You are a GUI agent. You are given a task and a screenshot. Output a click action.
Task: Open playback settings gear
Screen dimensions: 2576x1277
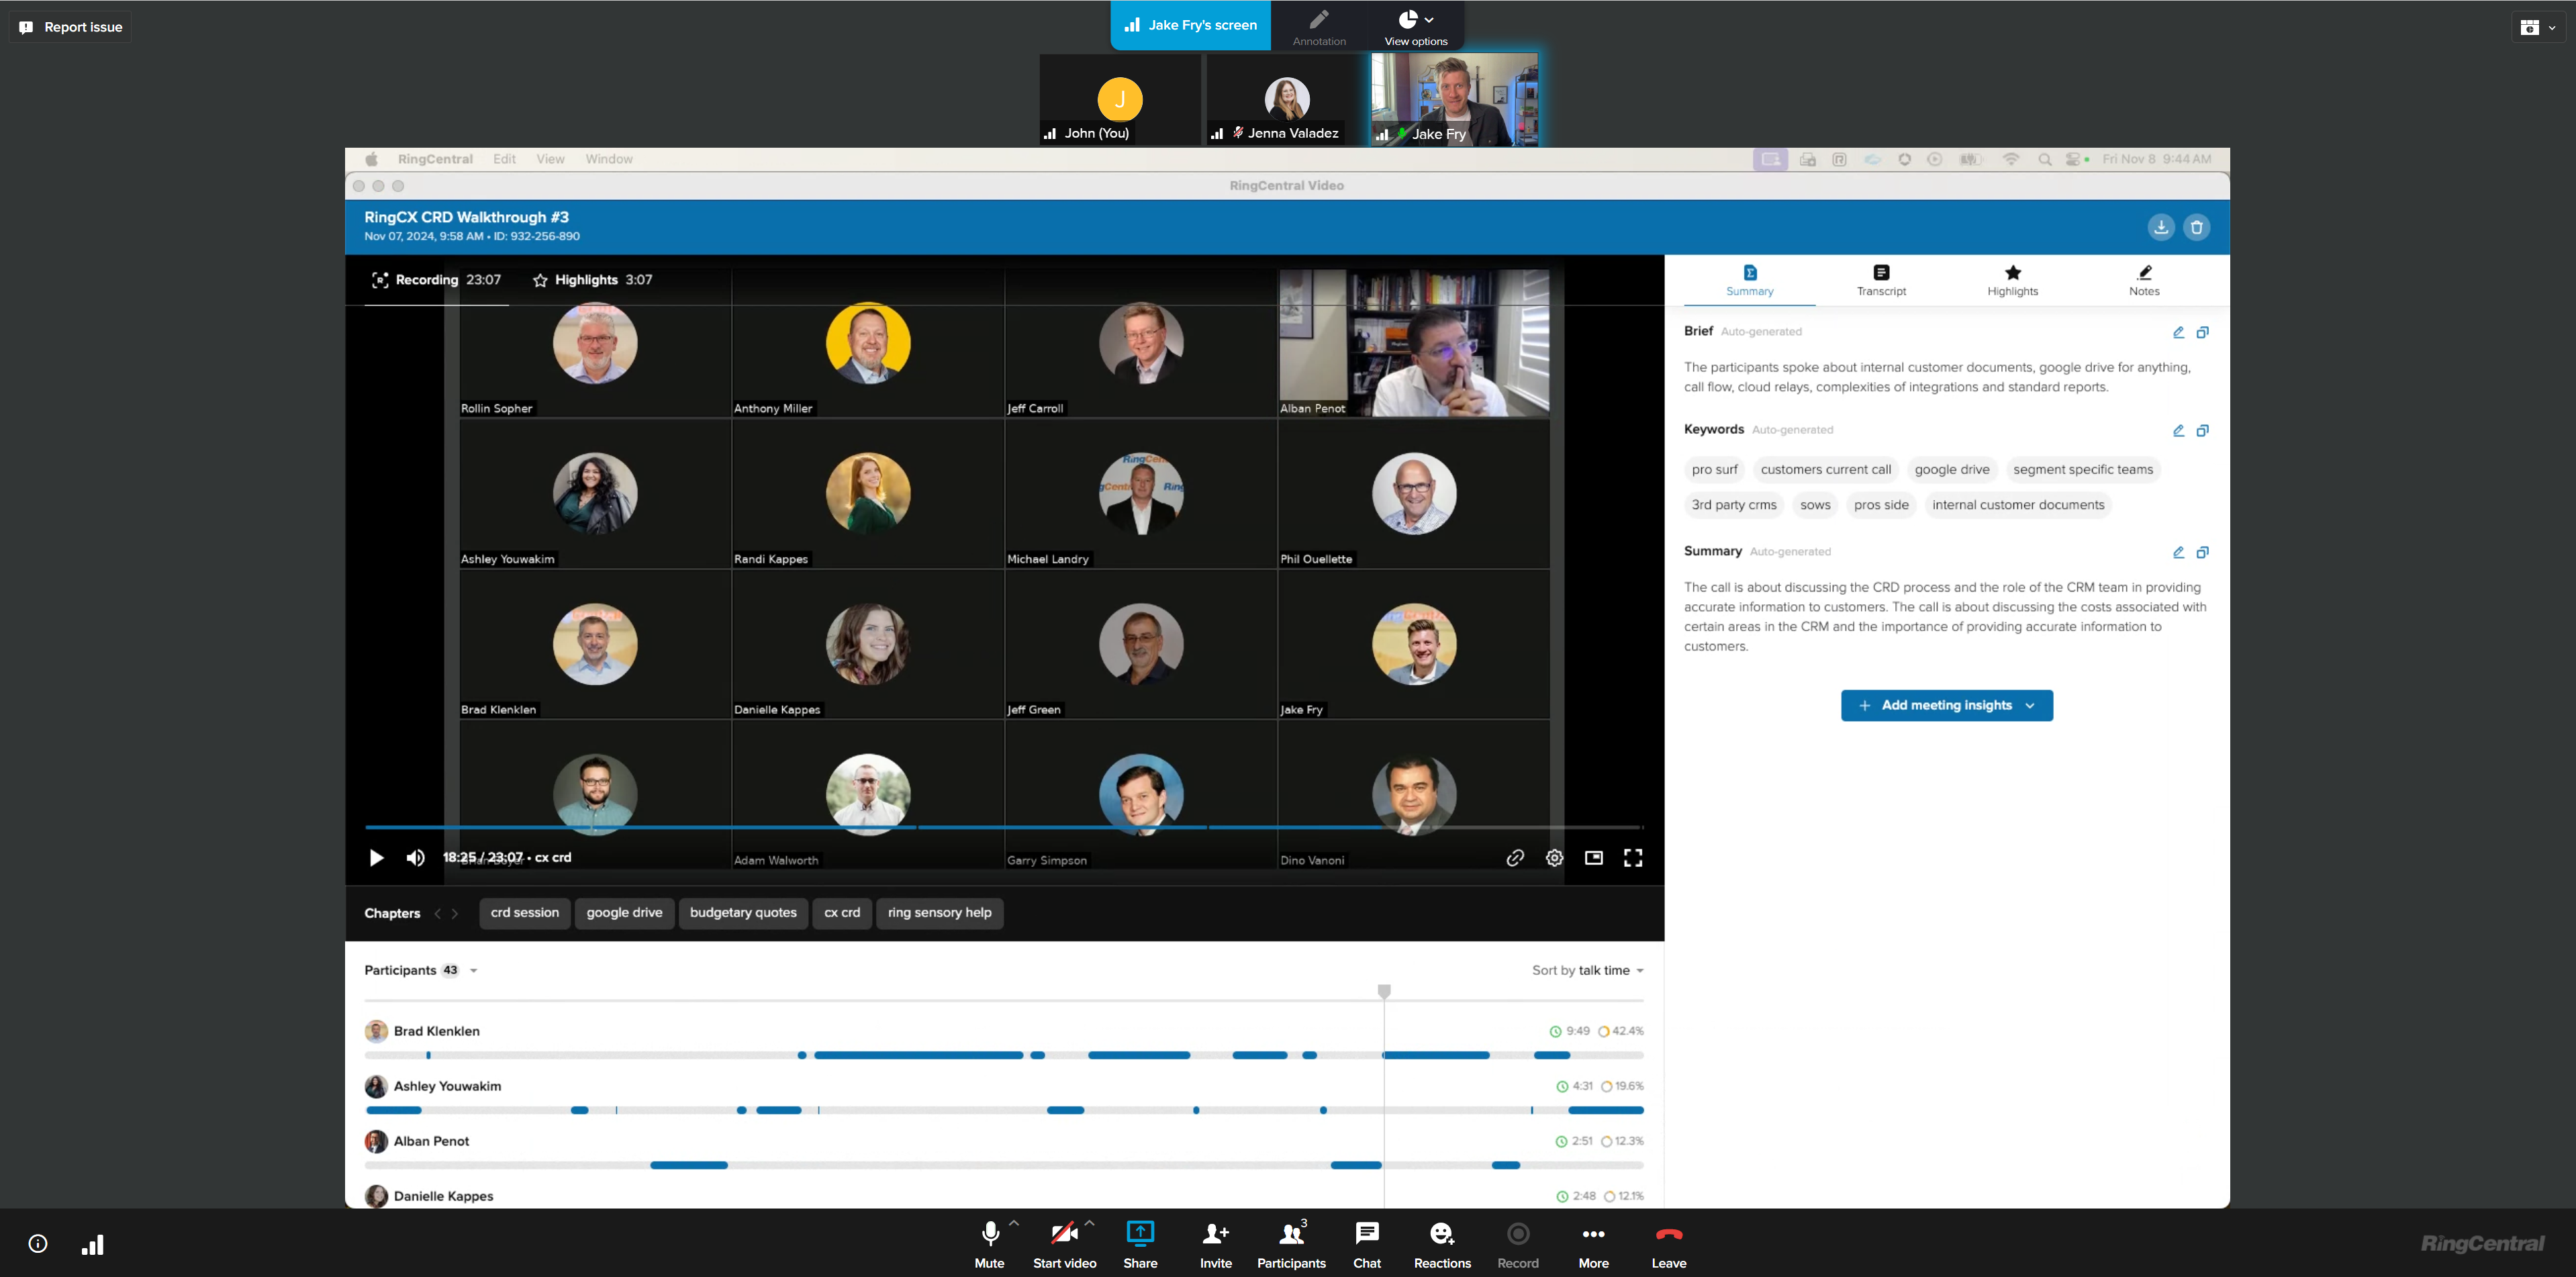1554,858
